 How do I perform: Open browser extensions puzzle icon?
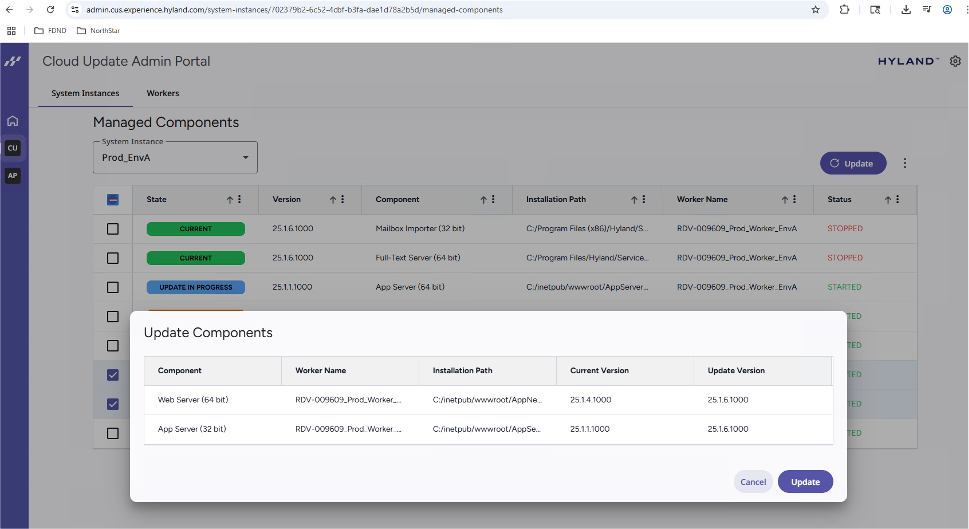tap(844, 9)
